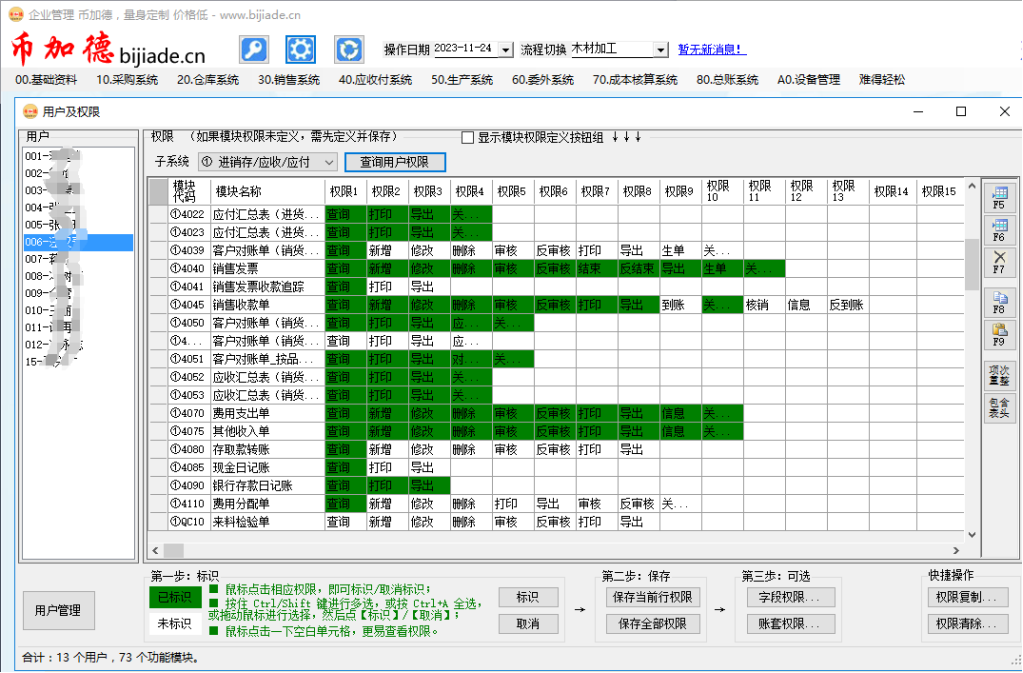Toggle 到账 permission in 销售收款单 row
The height and width of the screenshot is (673, 1023).
pos(680,305)
